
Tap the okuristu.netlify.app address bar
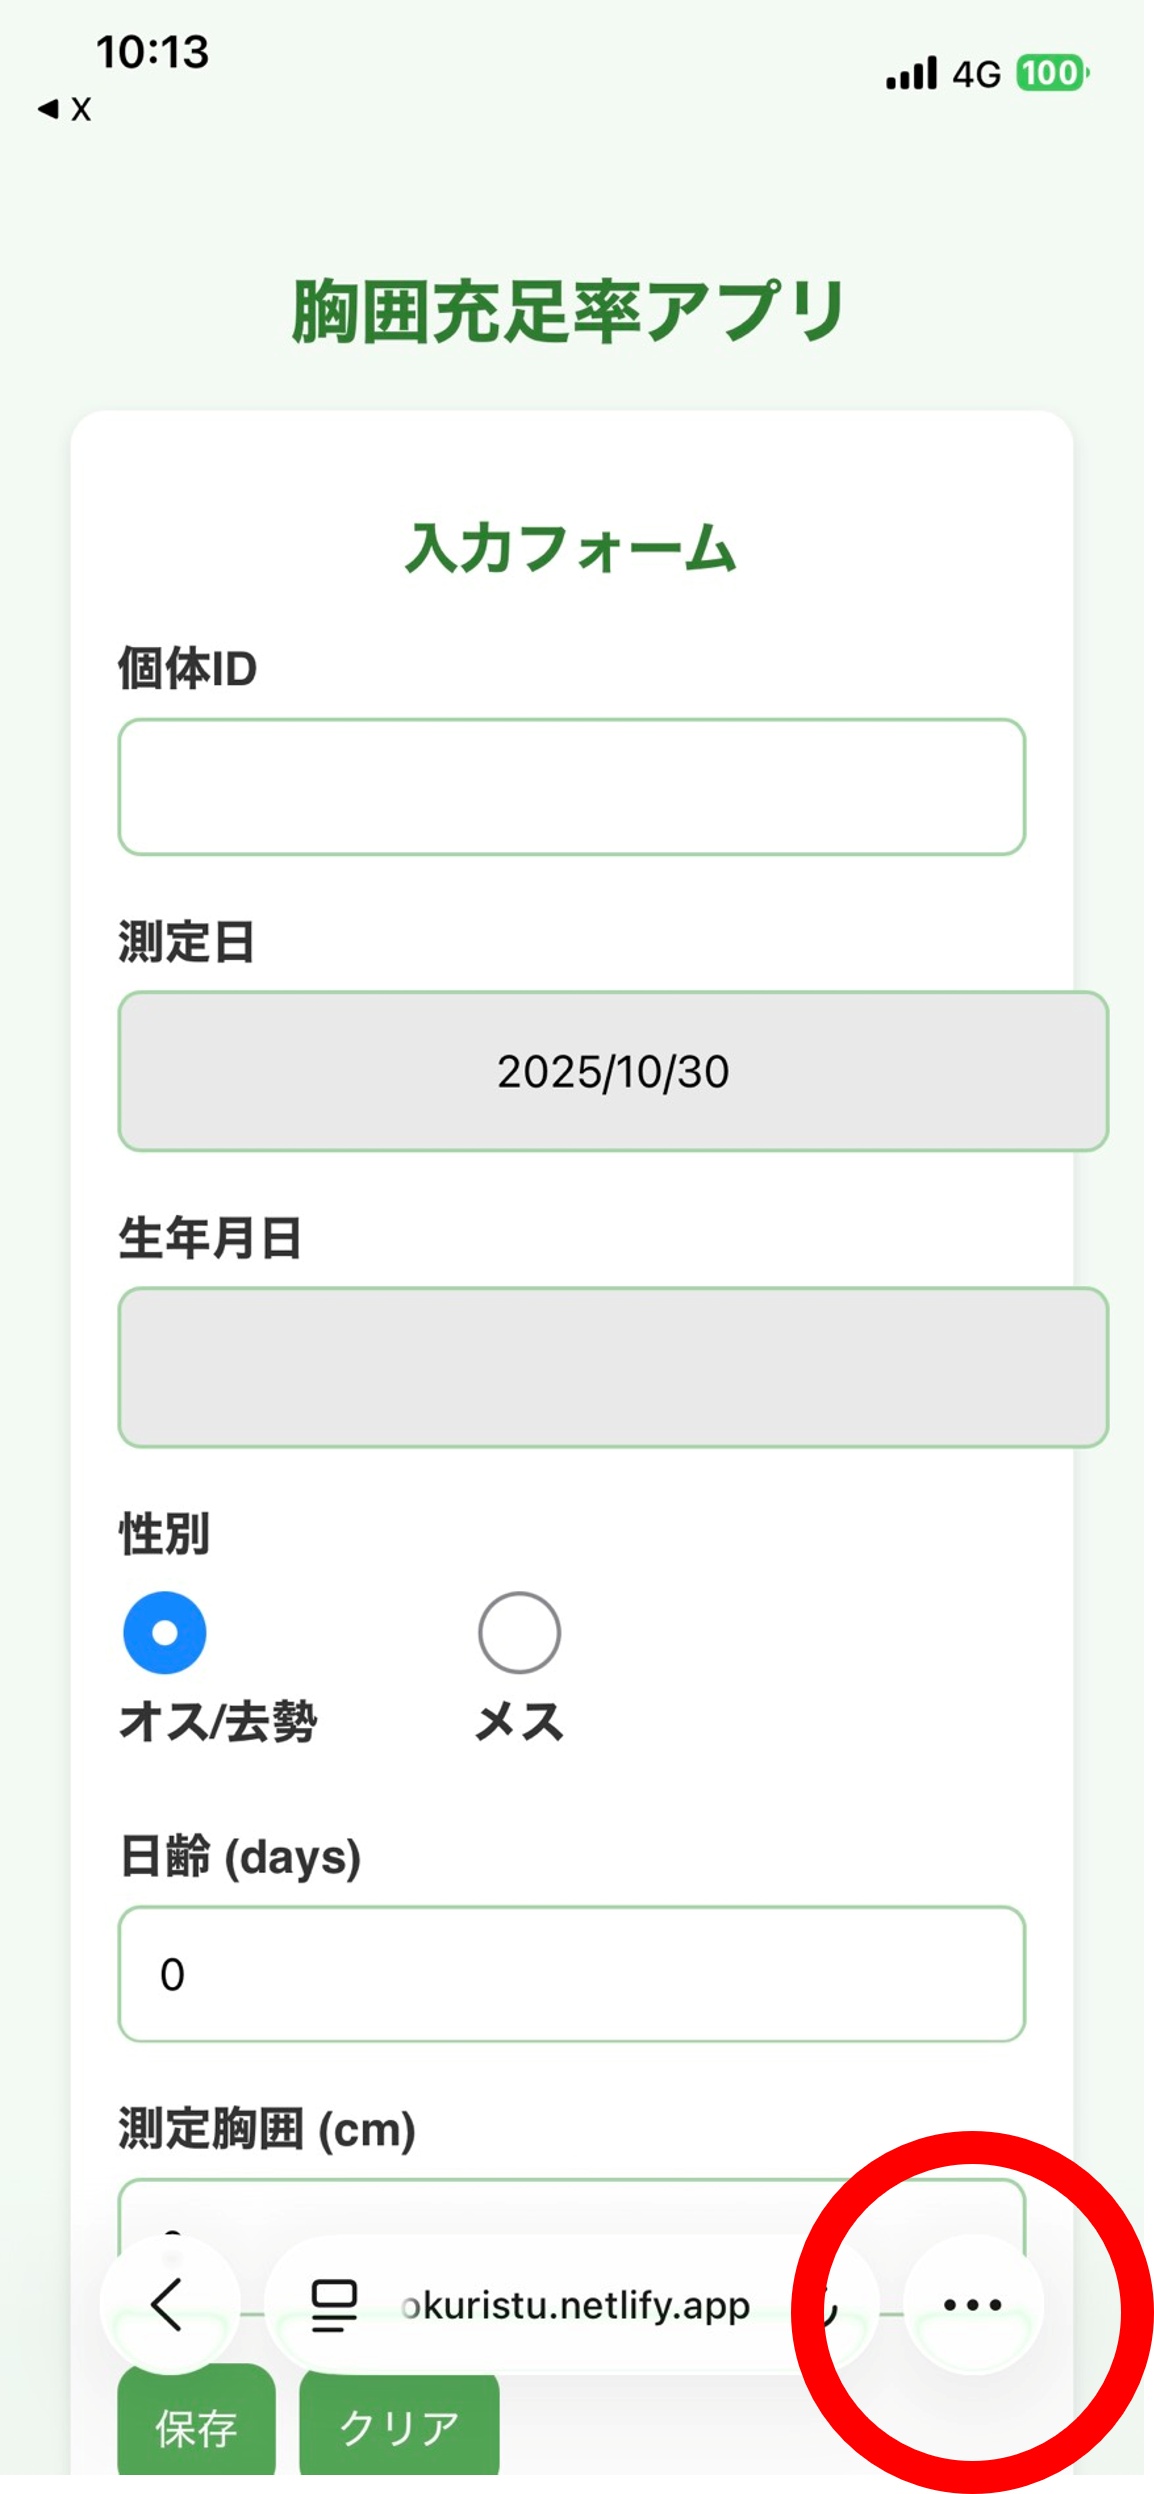575,2304
